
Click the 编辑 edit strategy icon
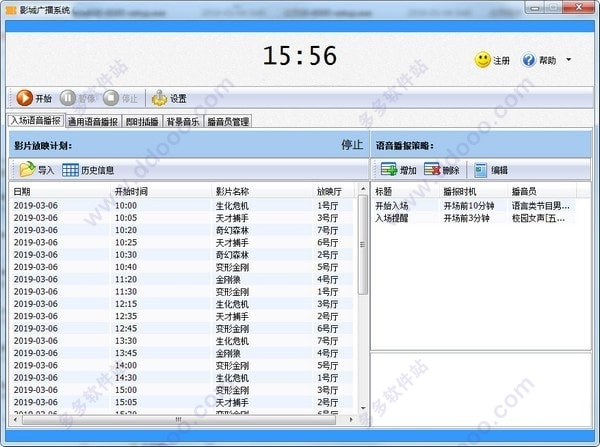[481, 170]
